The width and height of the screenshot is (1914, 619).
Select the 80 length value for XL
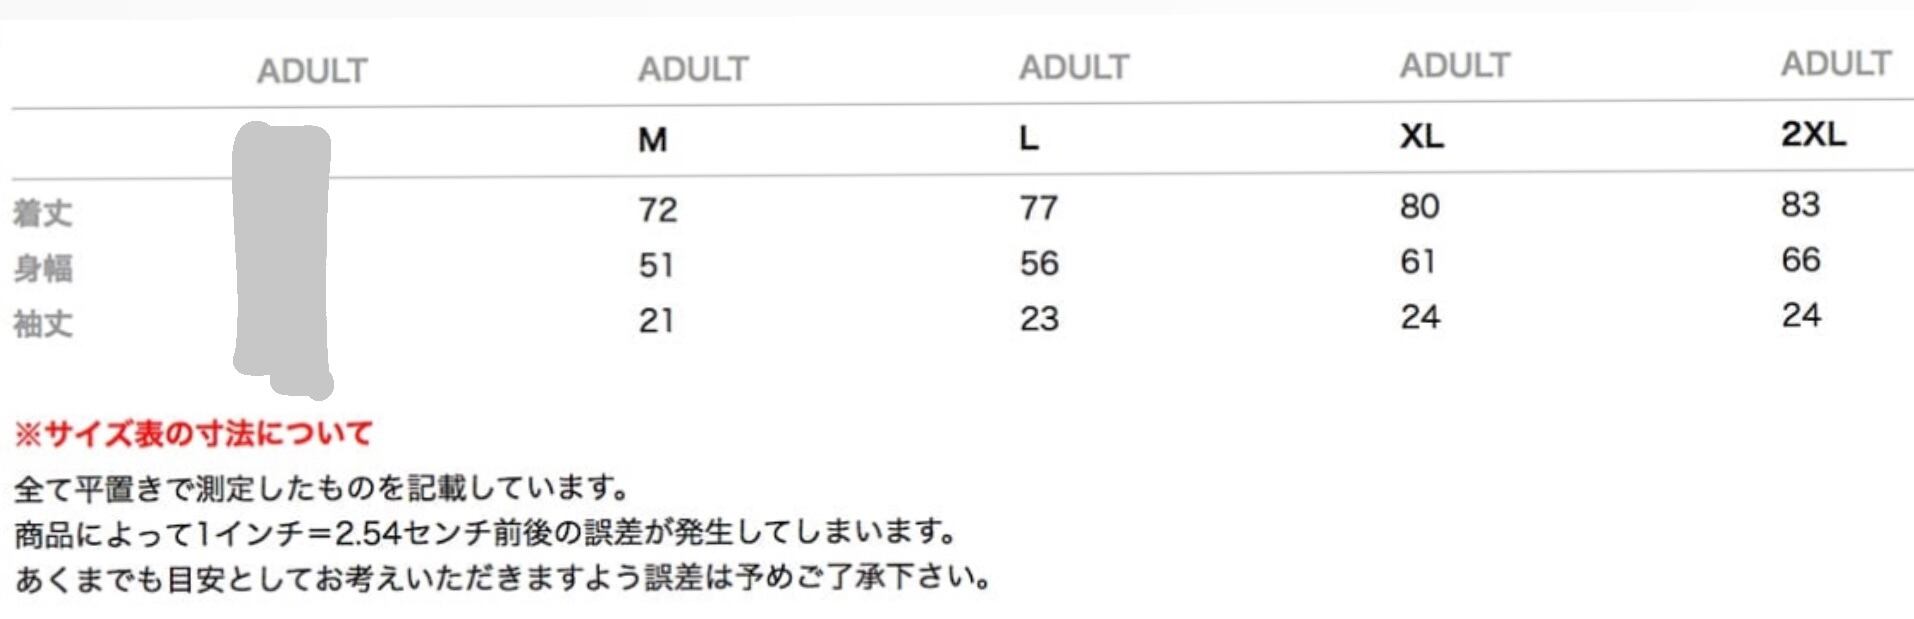click(1419, 206)
